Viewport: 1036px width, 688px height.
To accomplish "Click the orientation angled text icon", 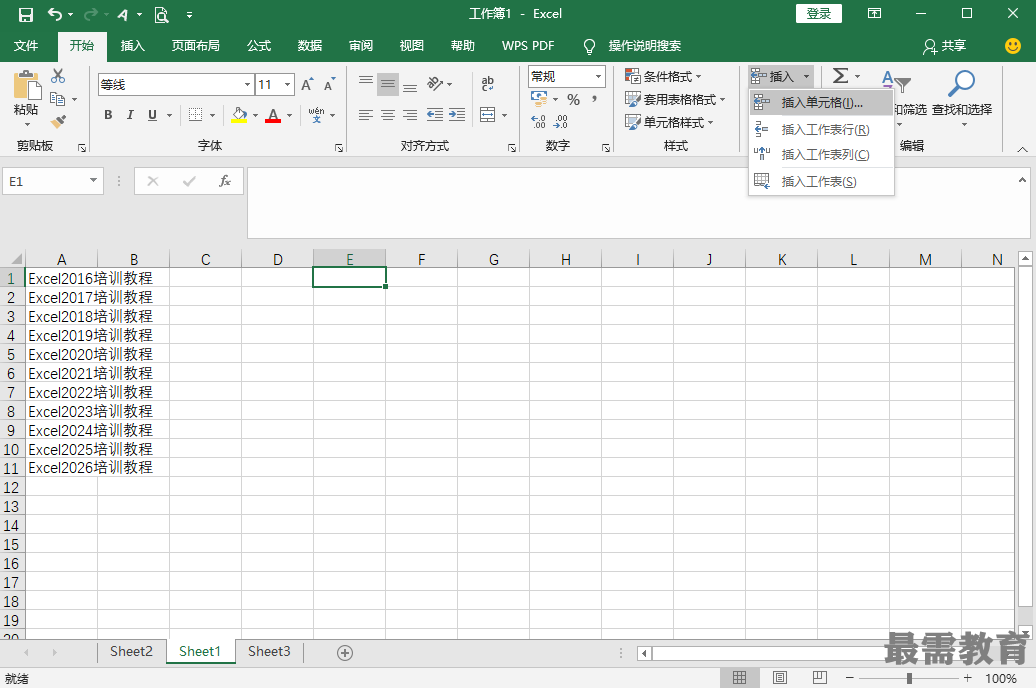I will tap(435, 84).
